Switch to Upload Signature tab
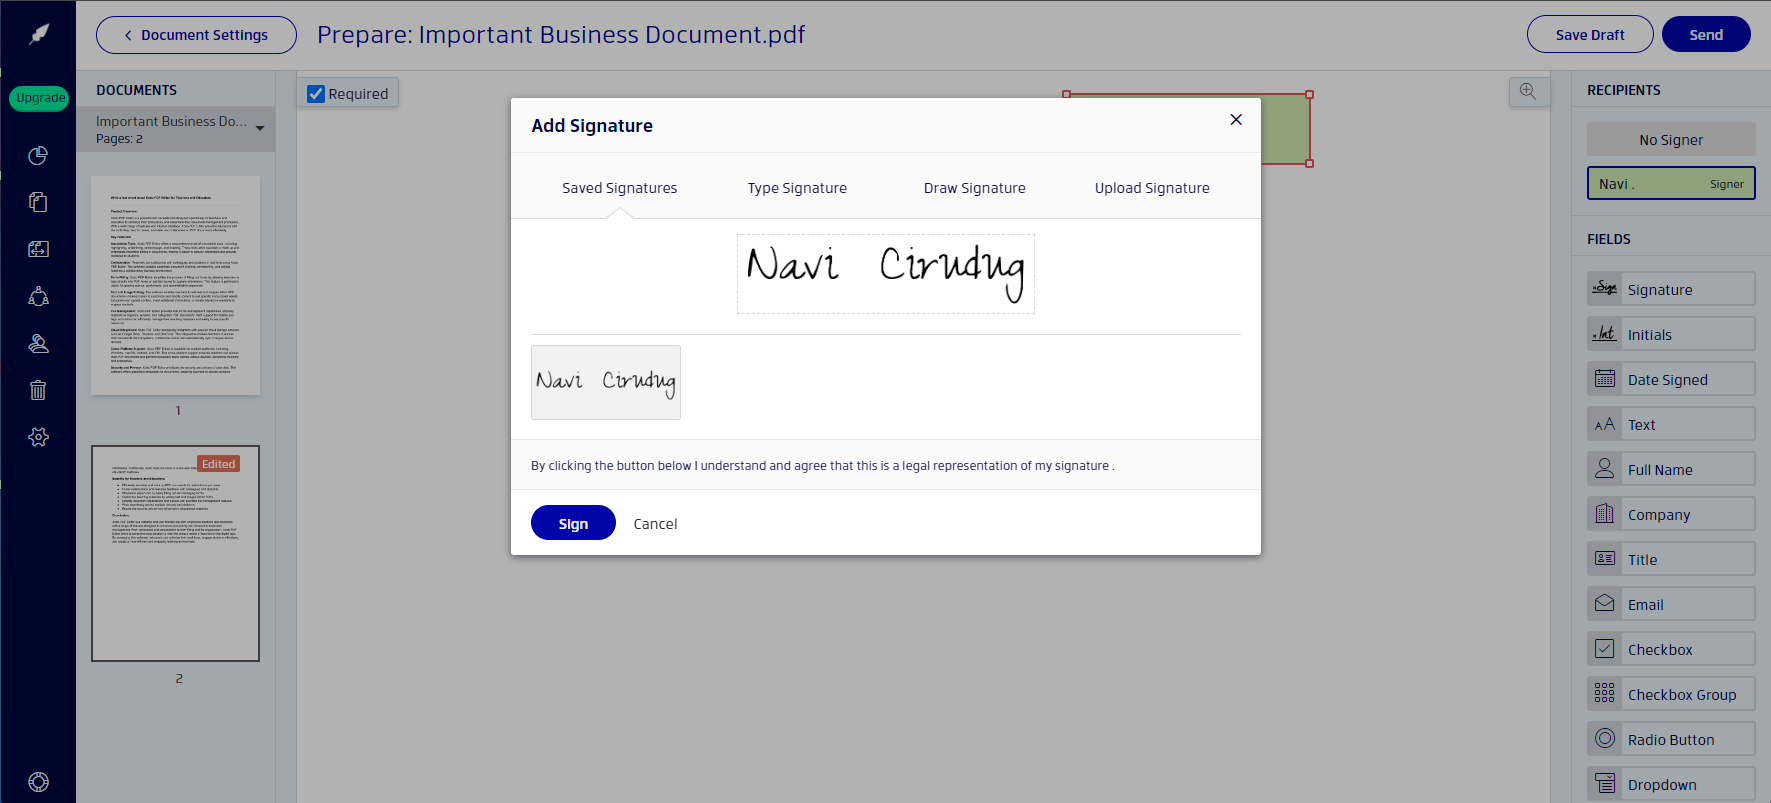 (1152, 188)
